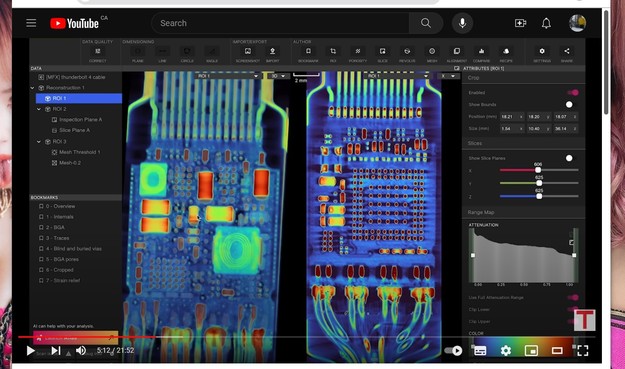625x369 pixels.
Task: Open the left viewport 3D view dropdown
Action: click(278, 76)
